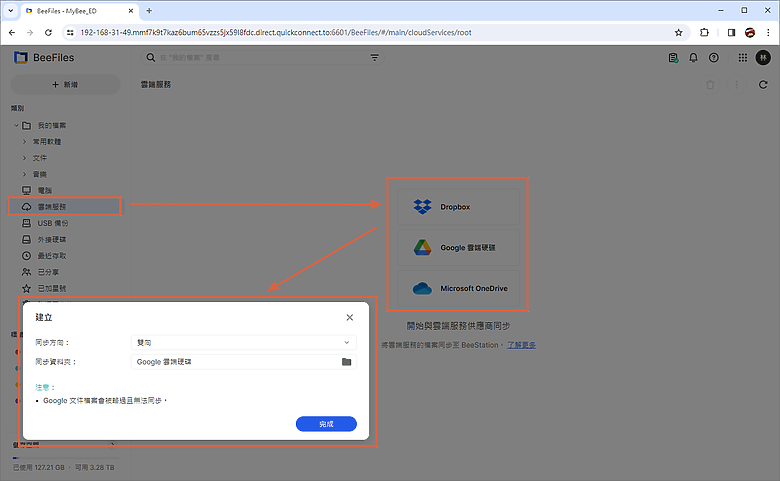Open the help question mark icon
780x481 pixels.
tap(714, 58)
